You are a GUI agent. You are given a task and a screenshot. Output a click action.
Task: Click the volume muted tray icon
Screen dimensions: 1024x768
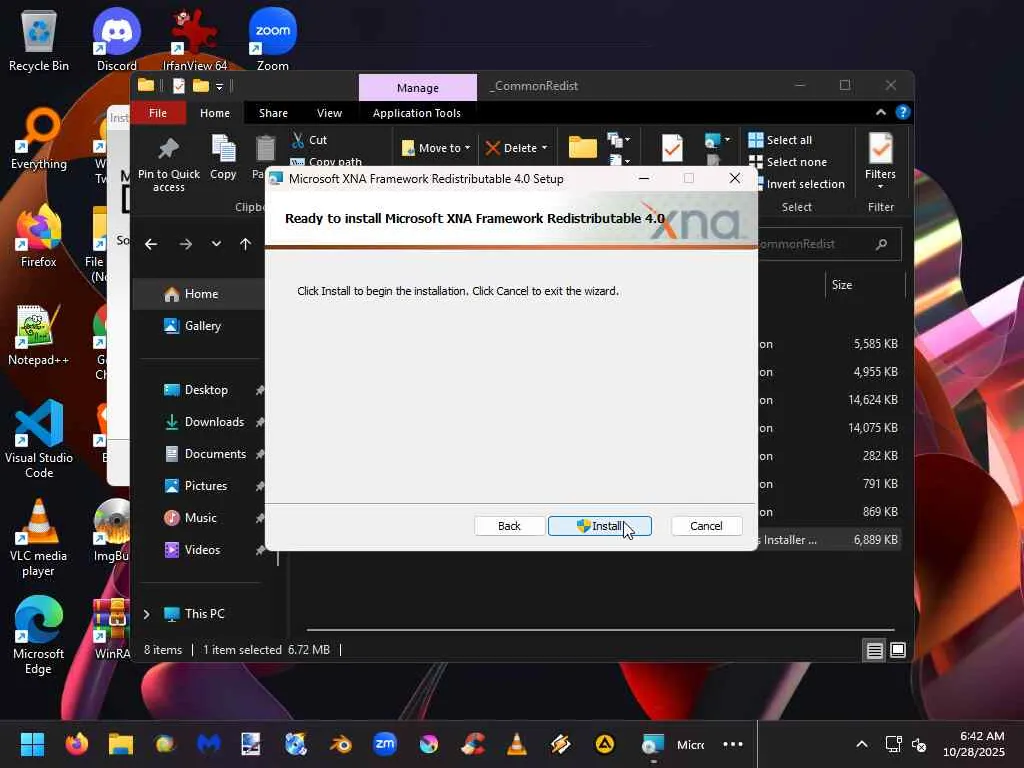point(919,744)
